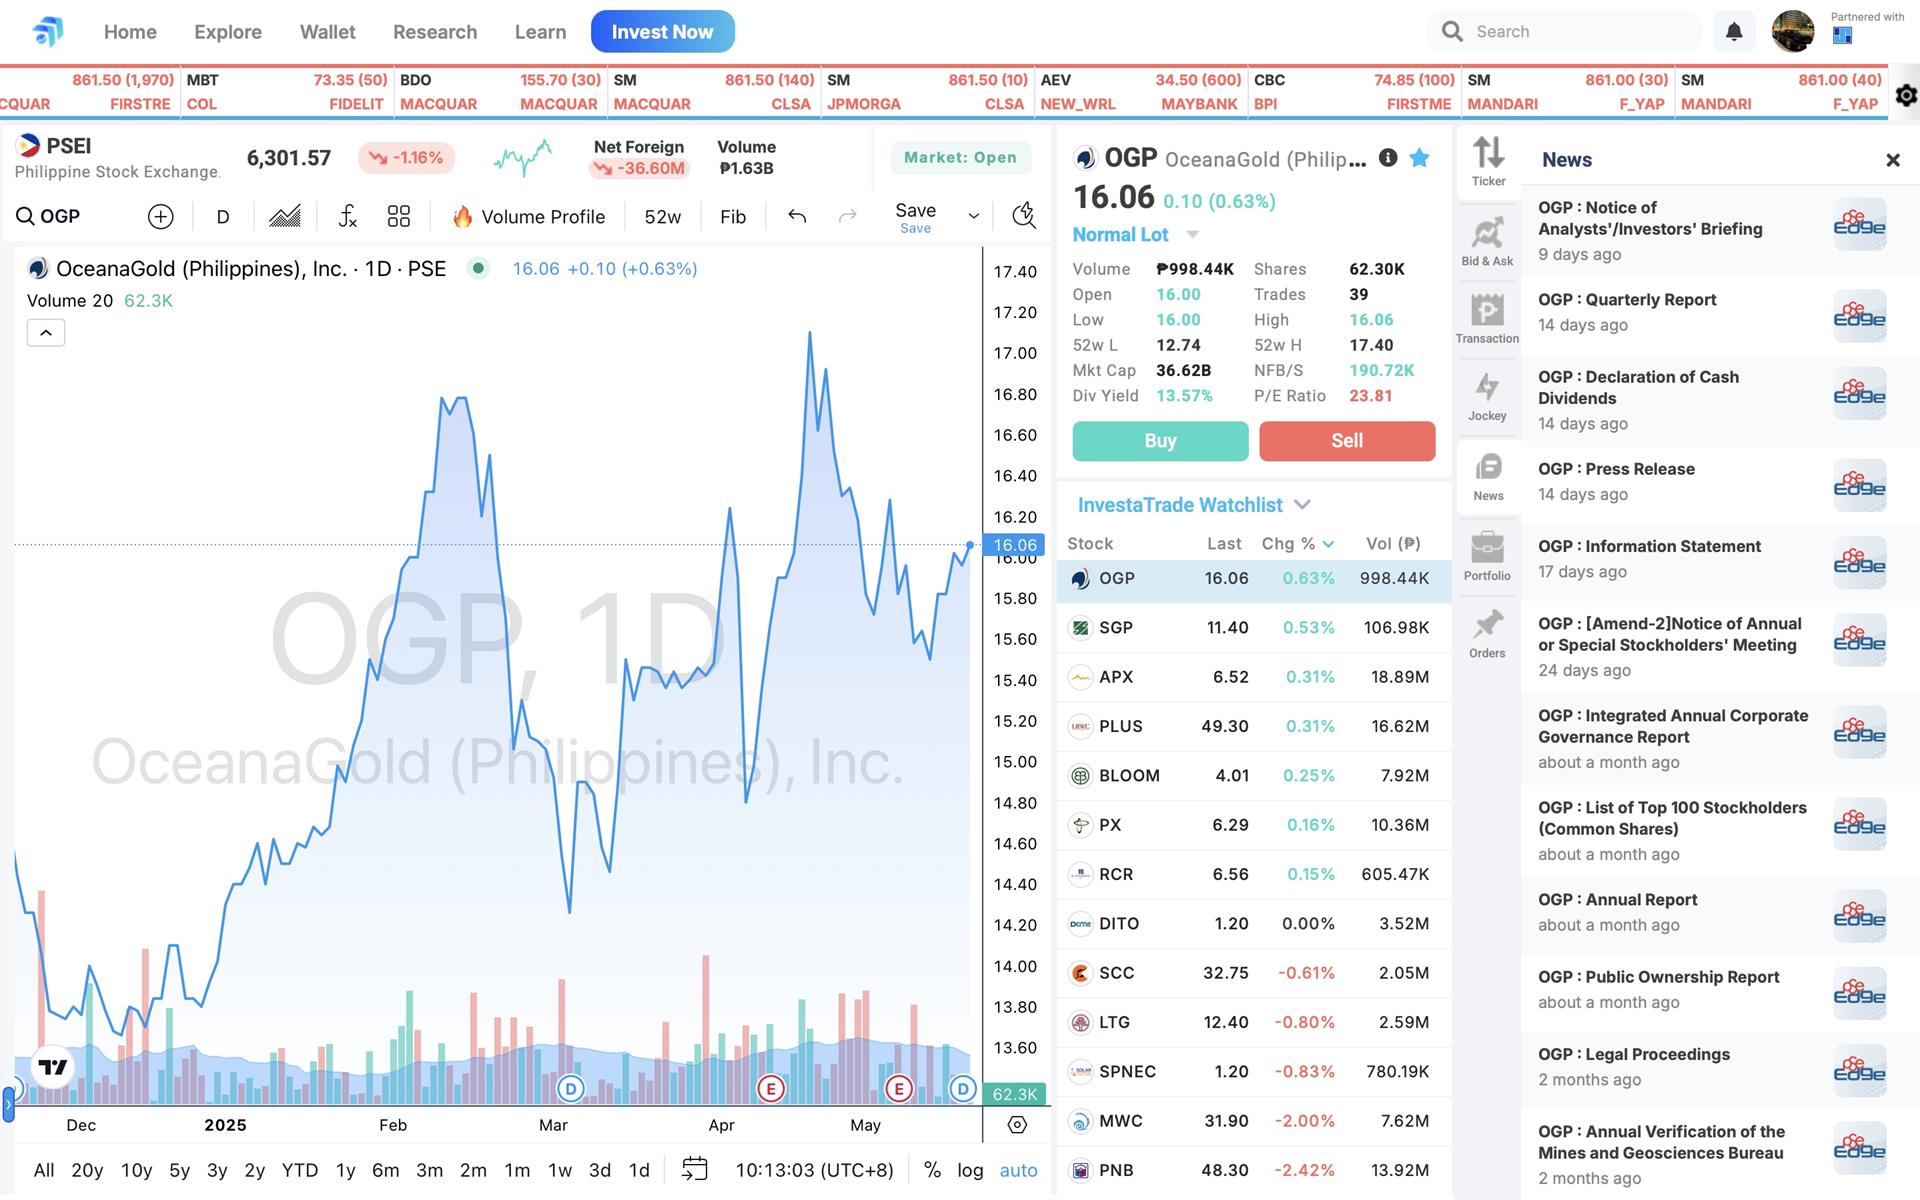1920x1200 pixels.
Task: Open the Explore nav tab
Action: pos(228,32)
